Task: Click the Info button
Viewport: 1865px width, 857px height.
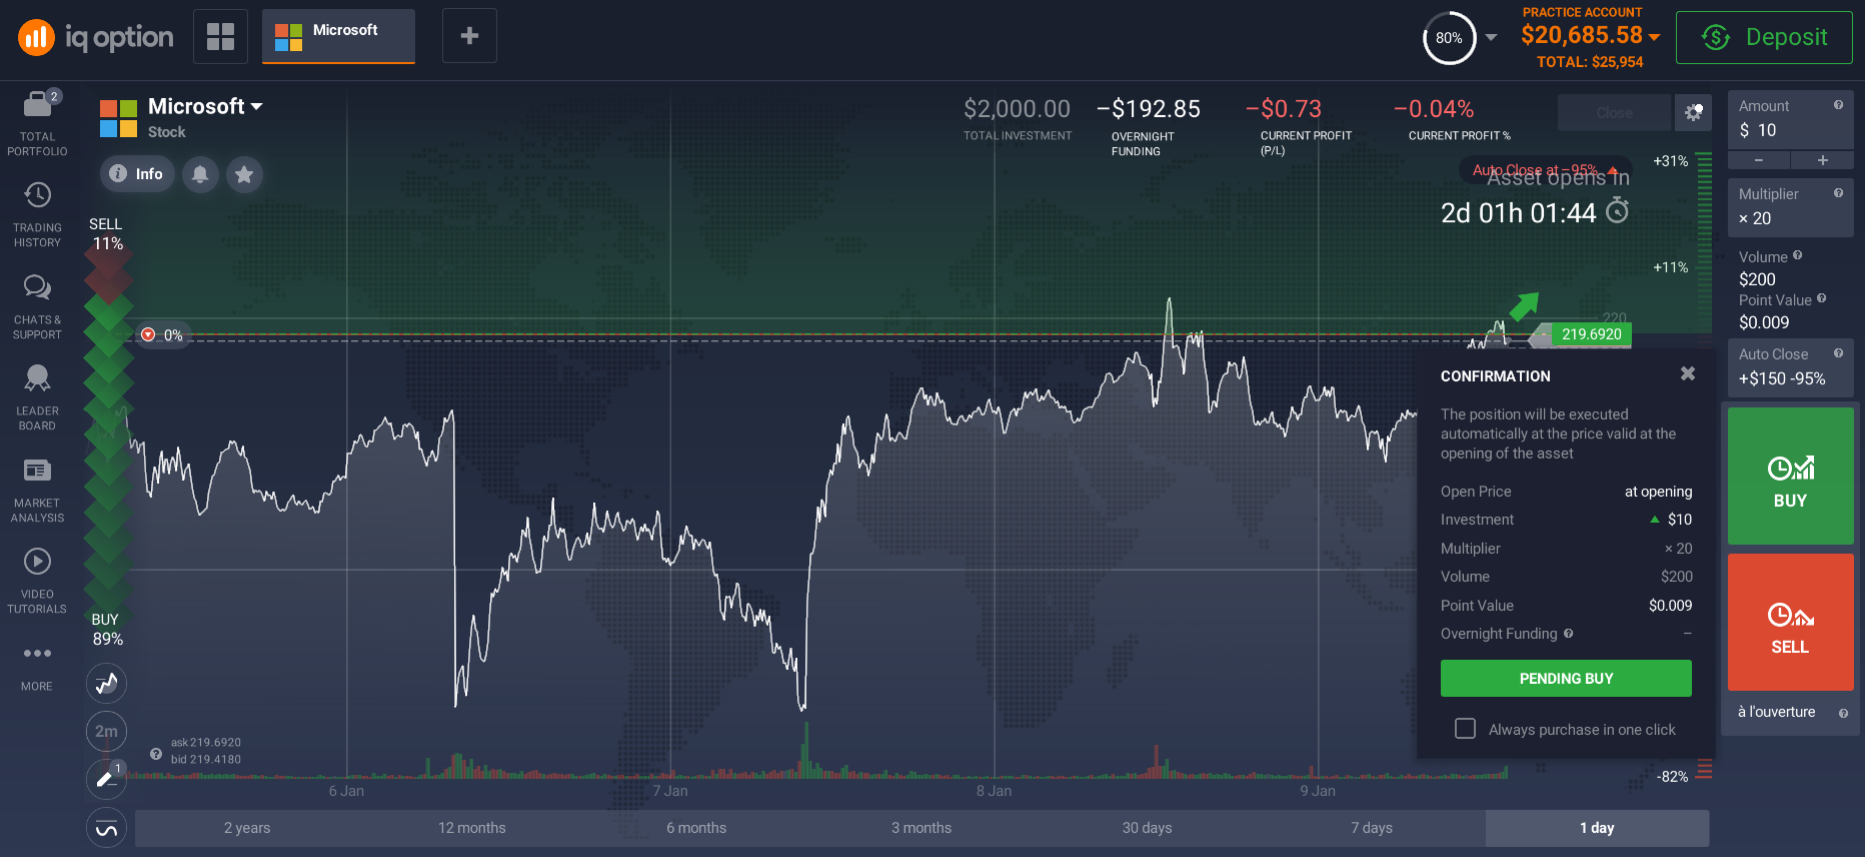Action: pyautogui.click(x=137, y=174)
